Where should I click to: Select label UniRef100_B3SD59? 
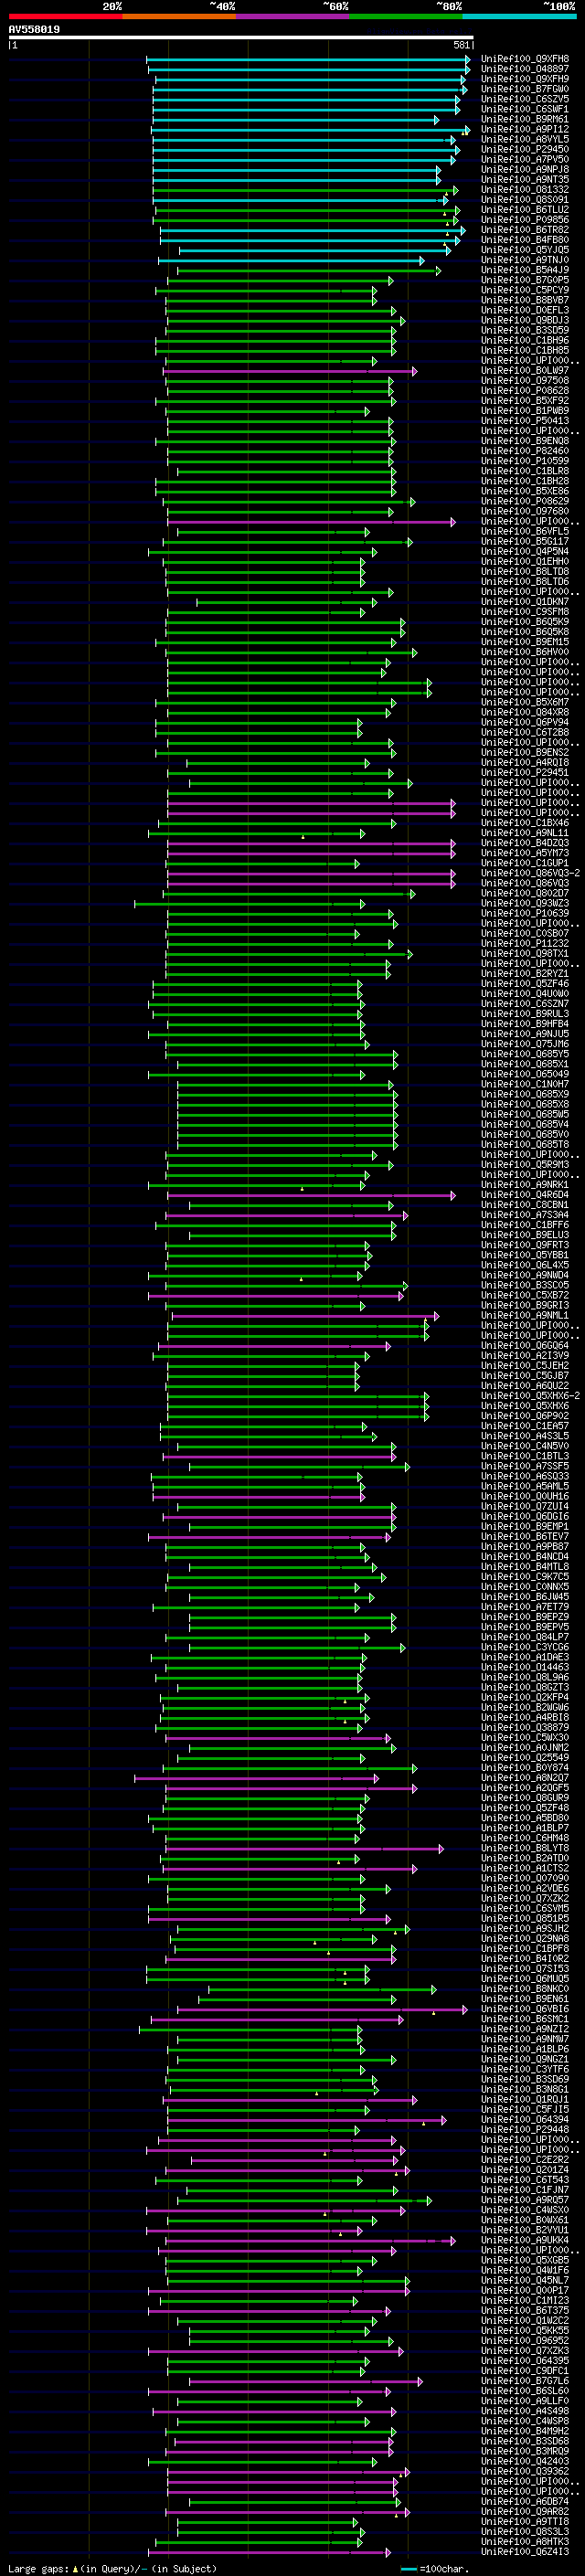525,330
